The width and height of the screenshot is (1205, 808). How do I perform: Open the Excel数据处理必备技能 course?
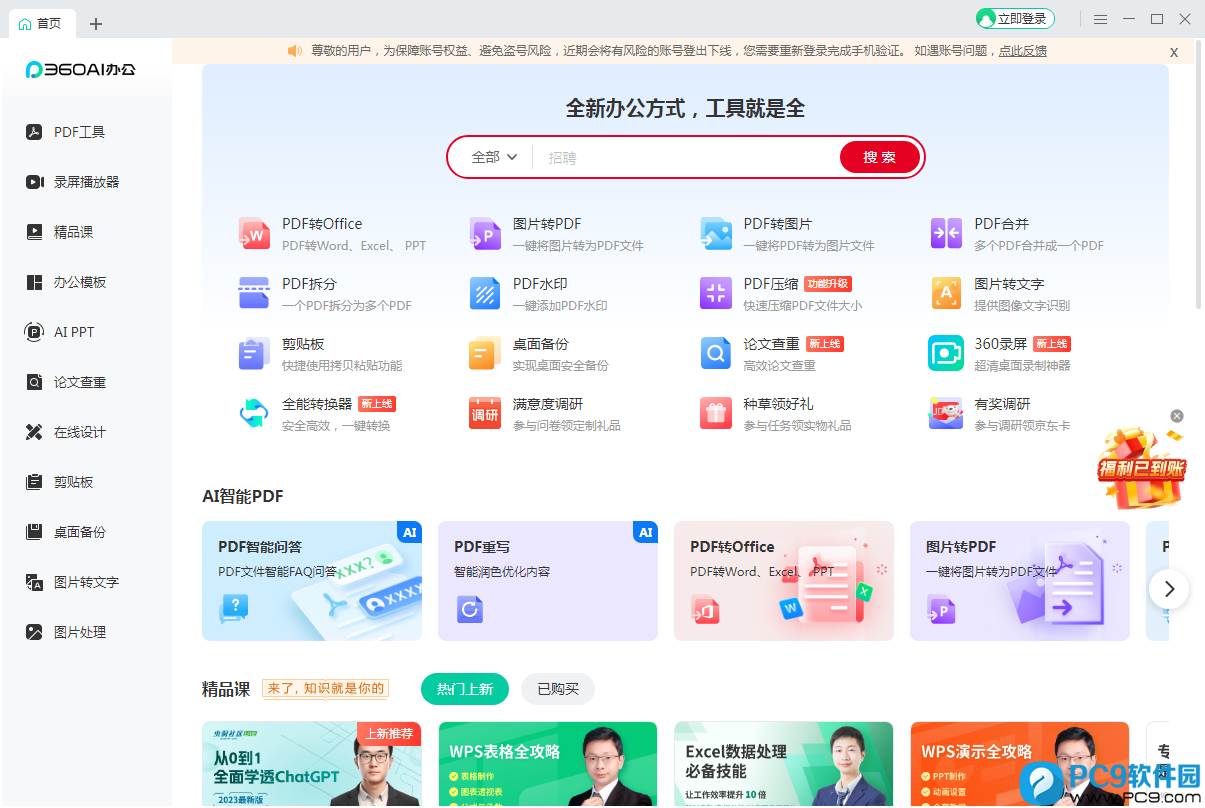(x=784, y=764)
